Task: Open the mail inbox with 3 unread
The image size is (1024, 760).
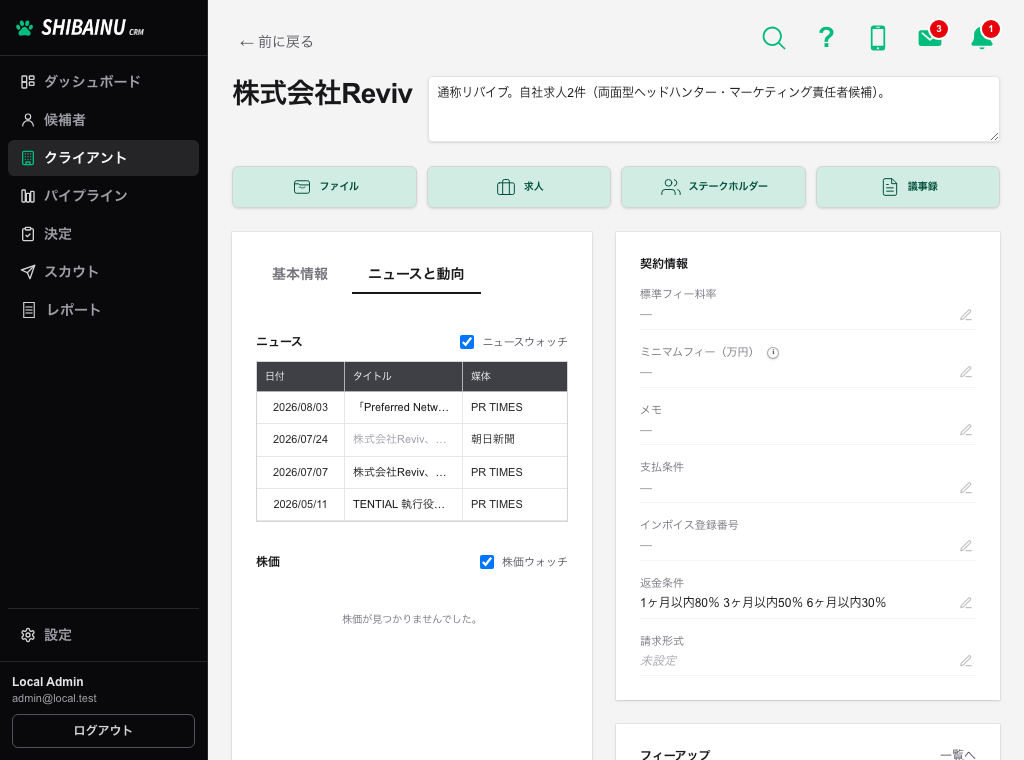Action: tap(931, 37)
